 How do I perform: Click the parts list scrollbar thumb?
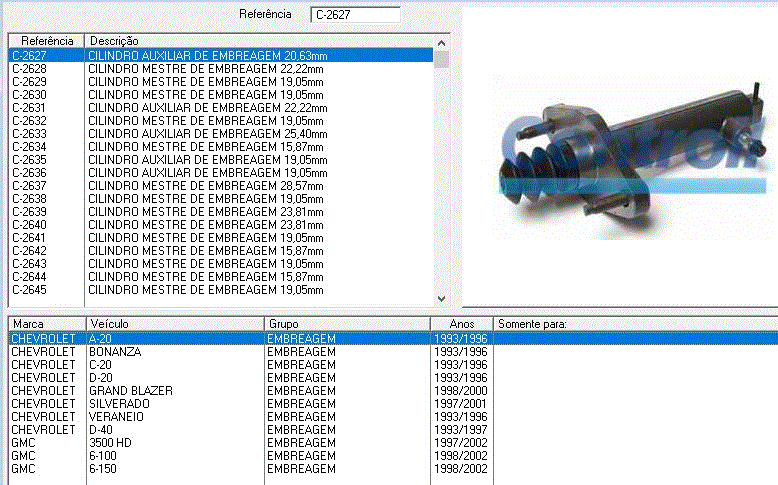[441, 57]
